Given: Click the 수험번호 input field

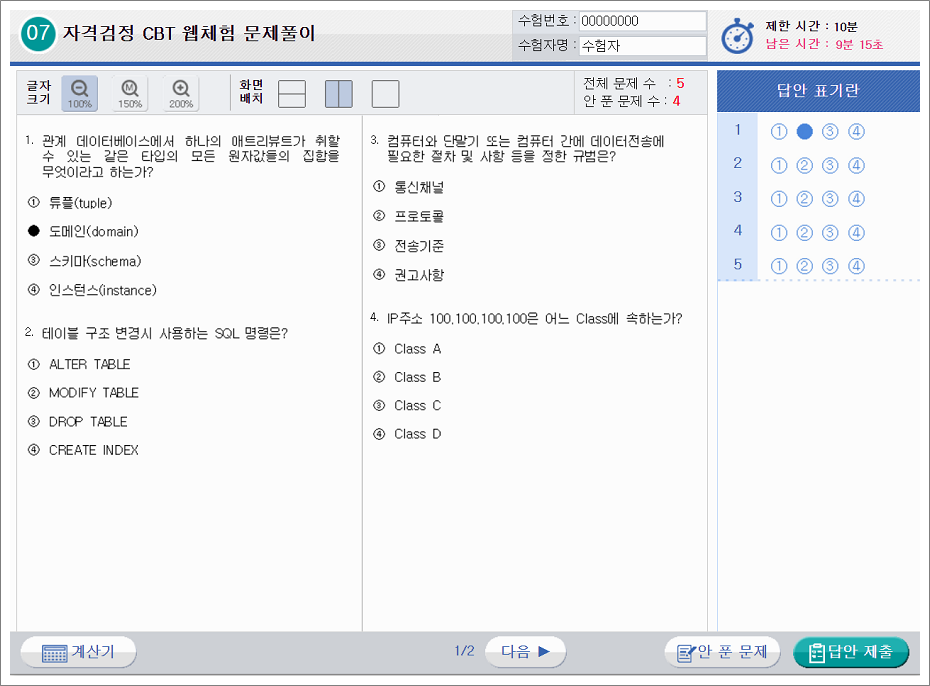Looking at the screenshot, I should pos(642,20).
